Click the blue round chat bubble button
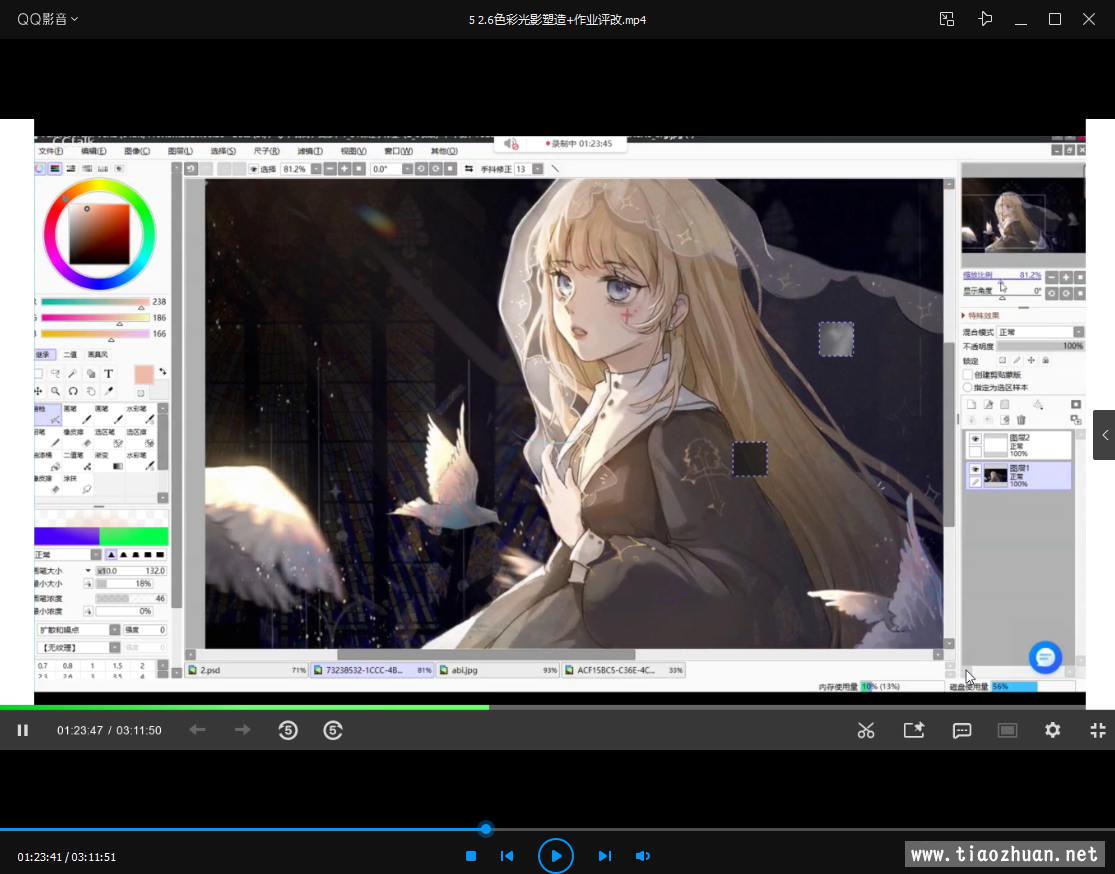The image size is (1115, 874). click(1045, 657)
